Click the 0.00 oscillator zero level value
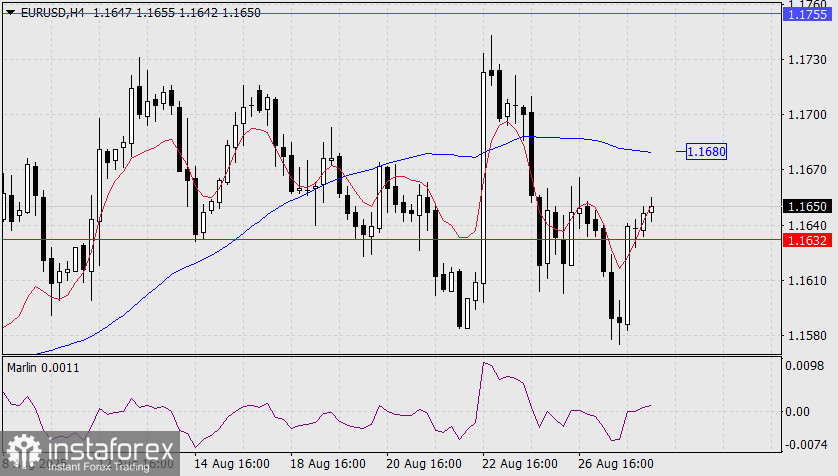838x476 pixels. point(797,411)
